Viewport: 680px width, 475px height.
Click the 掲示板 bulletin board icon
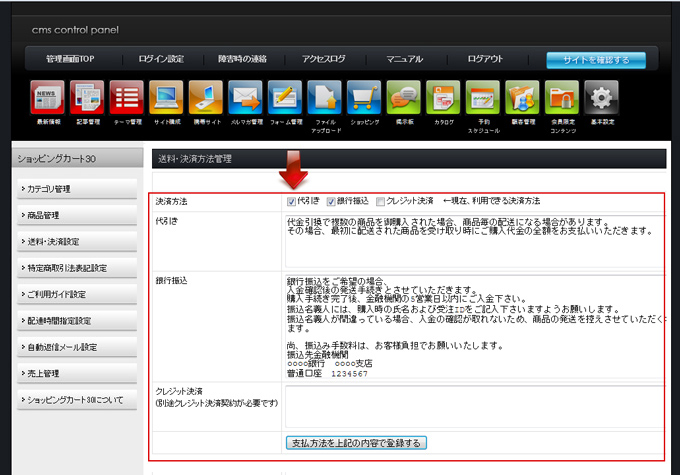pos(404,98)
